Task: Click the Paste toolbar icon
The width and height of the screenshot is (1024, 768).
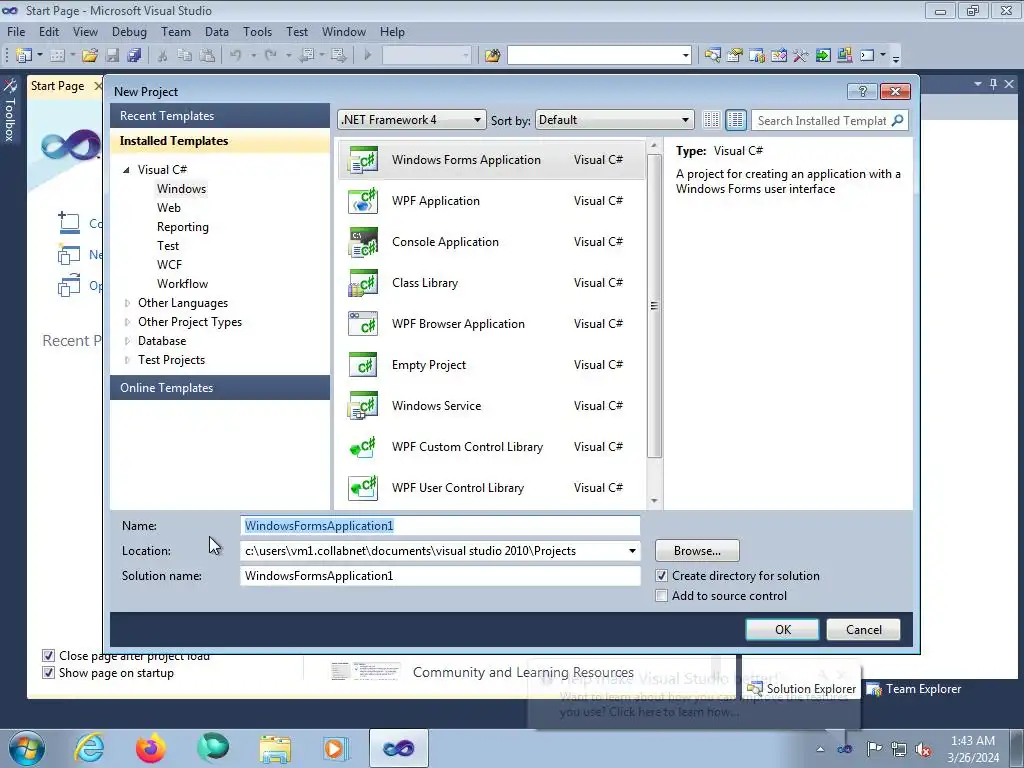Action: (x=207, y=56)
